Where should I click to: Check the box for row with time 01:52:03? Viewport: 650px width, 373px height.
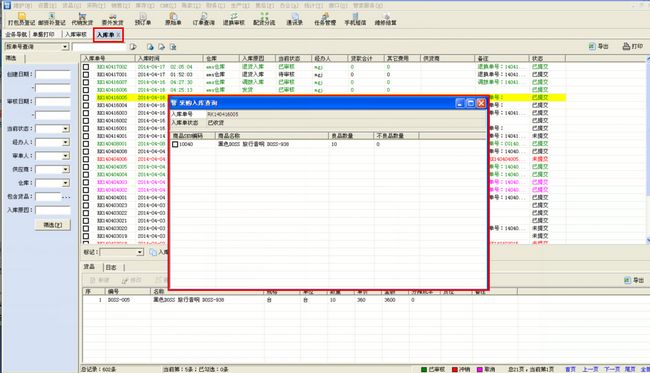(86, 75)
